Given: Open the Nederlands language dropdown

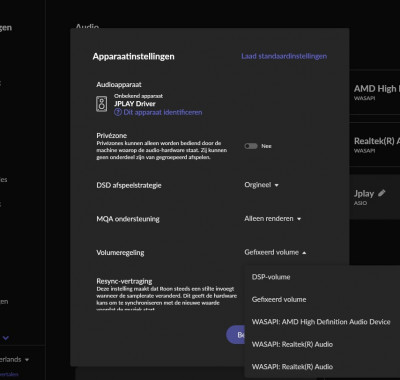Looking at the screenshot, I should point(14,359).
